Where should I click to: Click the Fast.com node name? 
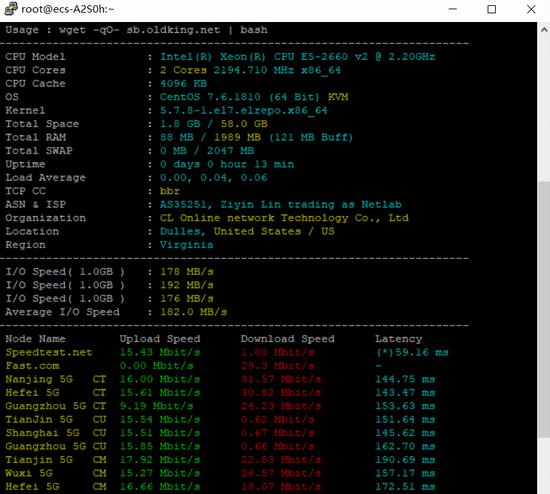pos(32,366)
